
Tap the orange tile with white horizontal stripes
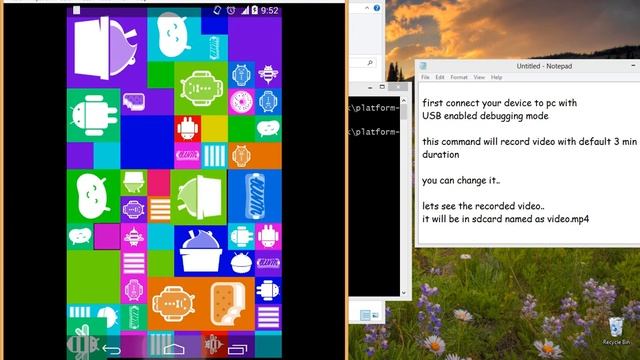point(160,210)
